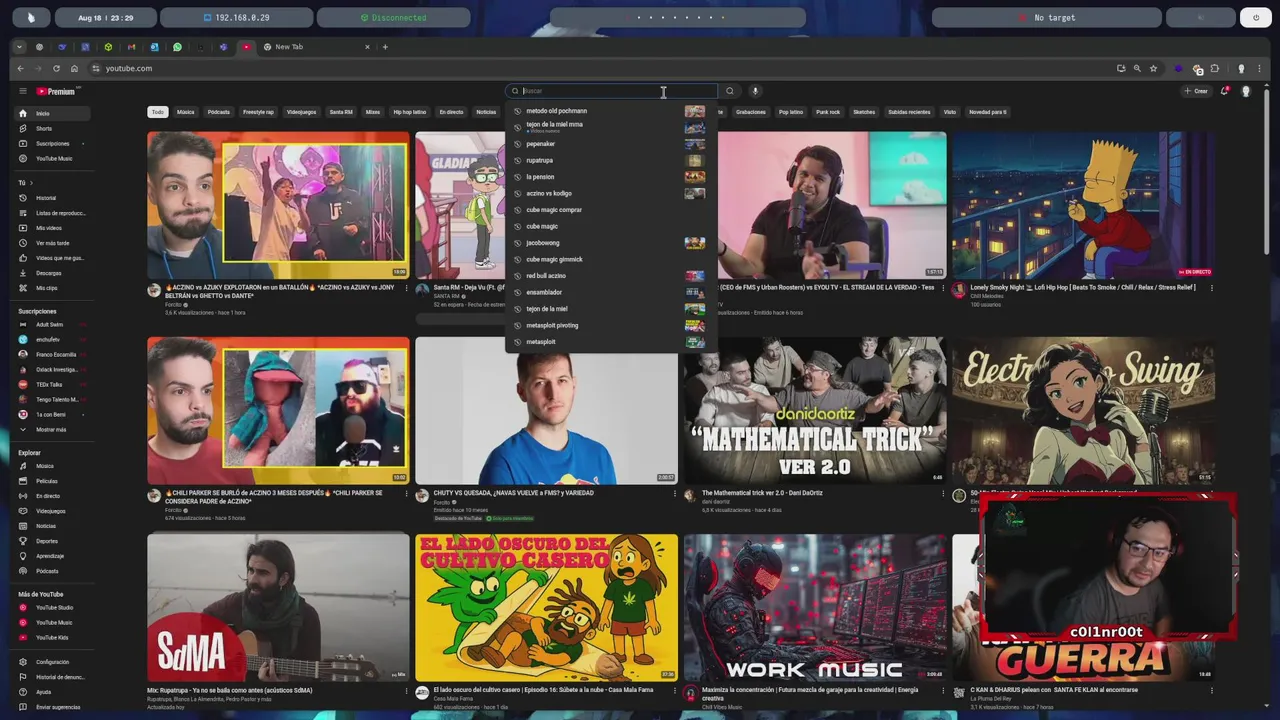The width and height of the screenshot is (1280, 720).
Task: Click the No target panel widget
Action: click(x=1046, y=18)
